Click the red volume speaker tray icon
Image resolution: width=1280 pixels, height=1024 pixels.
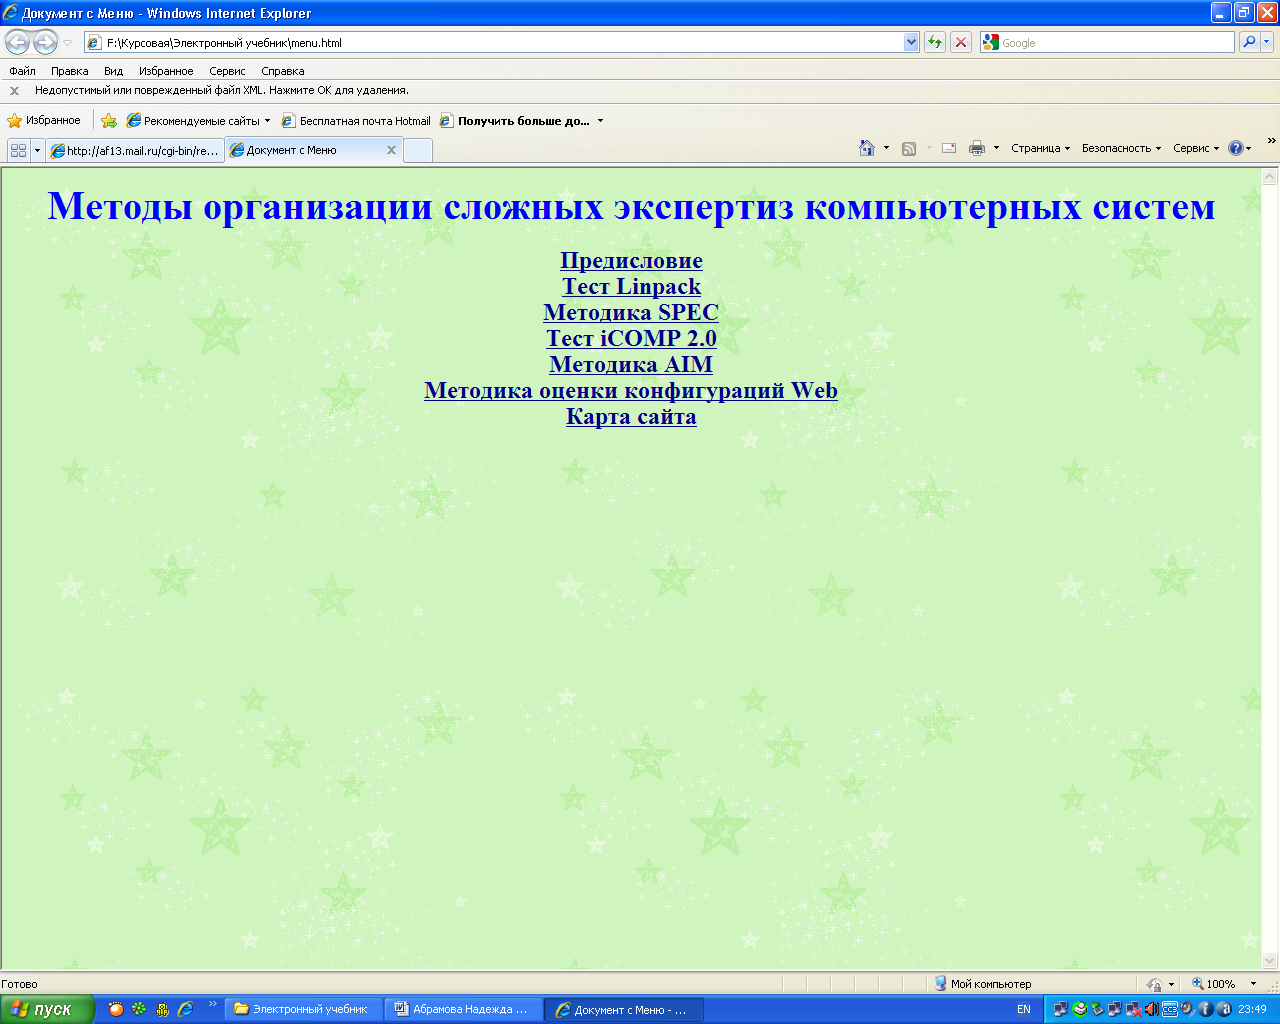click(x=1151, y=1009)
